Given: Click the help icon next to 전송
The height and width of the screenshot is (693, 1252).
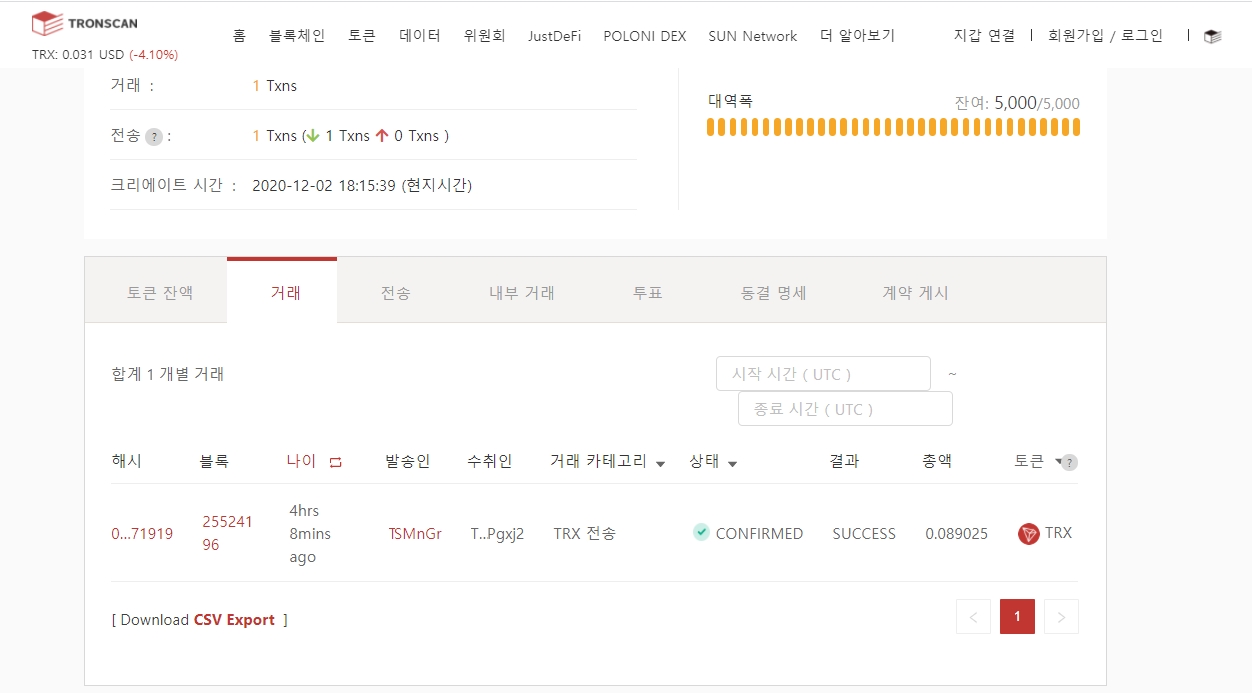Looking at the screenshot, I should [154, 137].
